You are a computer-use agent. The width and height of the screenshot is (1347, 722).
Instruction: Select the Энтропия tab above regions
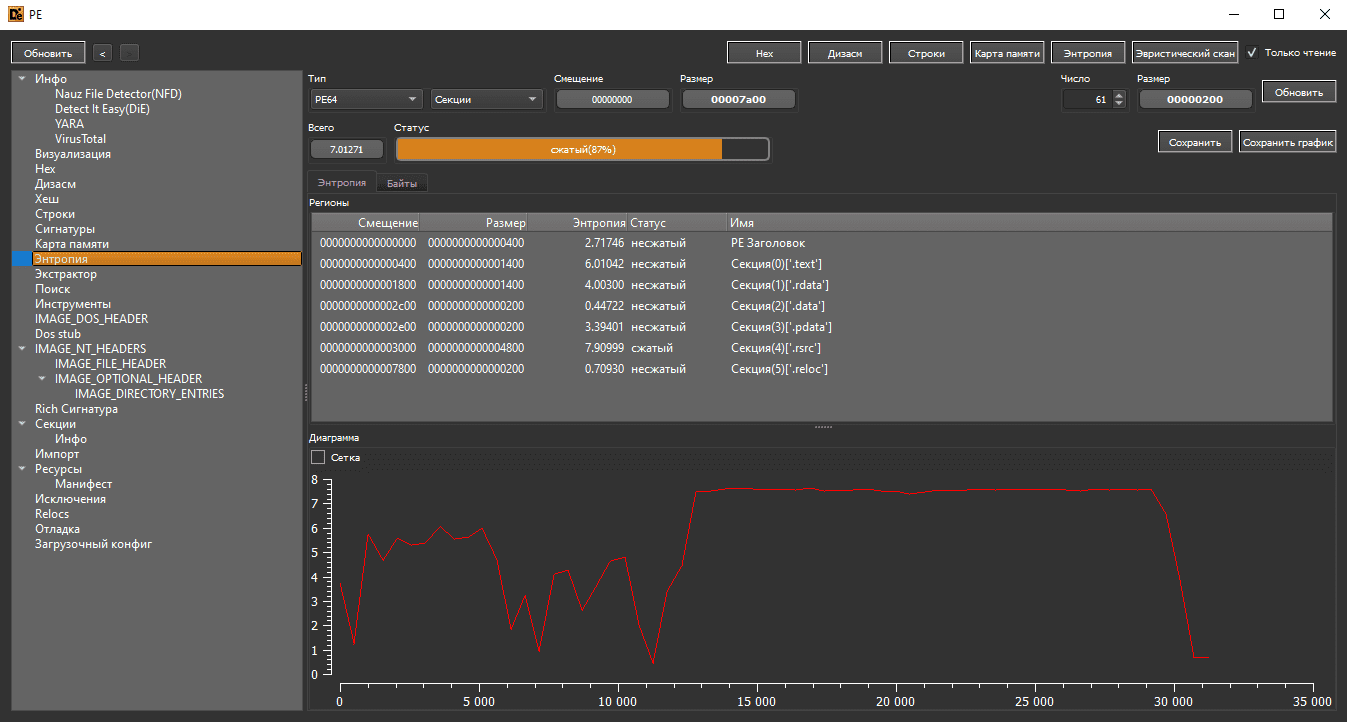[x=341, y=183]
